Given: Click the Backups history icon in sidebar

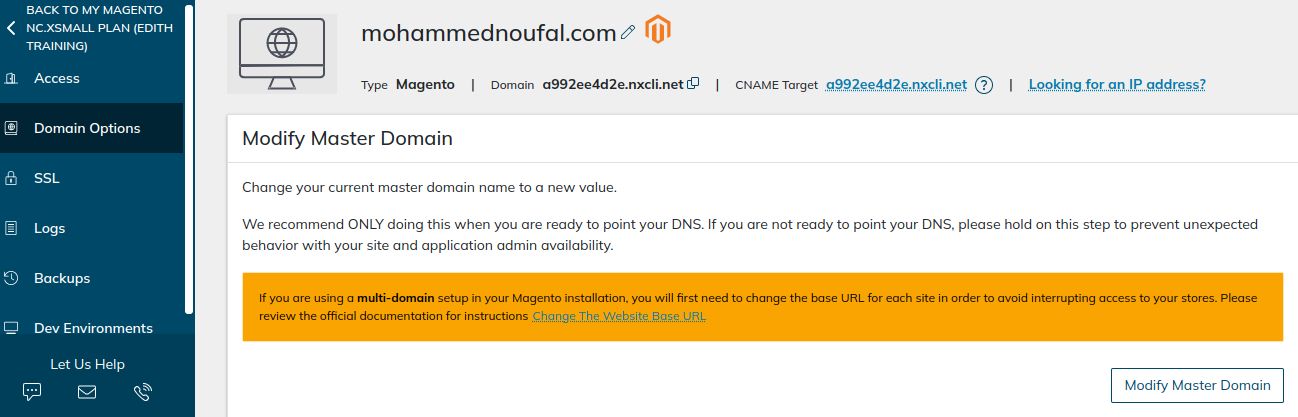Looking at the screenshot, I should point(12,278).
